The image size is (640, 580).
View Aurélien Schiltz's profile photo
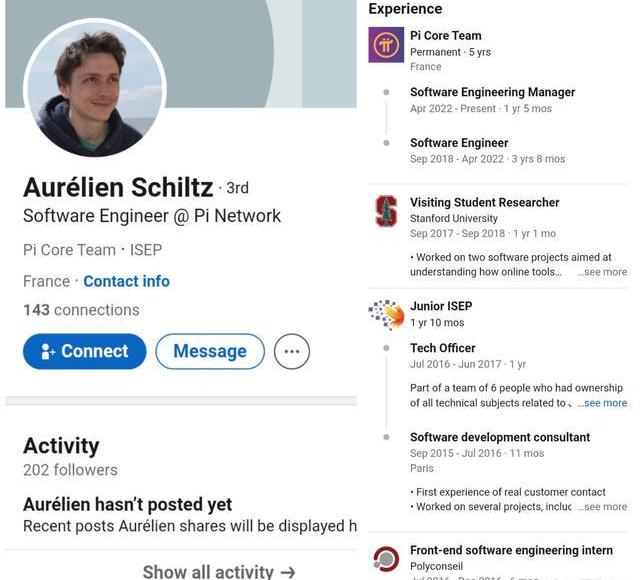click(95, 89)
